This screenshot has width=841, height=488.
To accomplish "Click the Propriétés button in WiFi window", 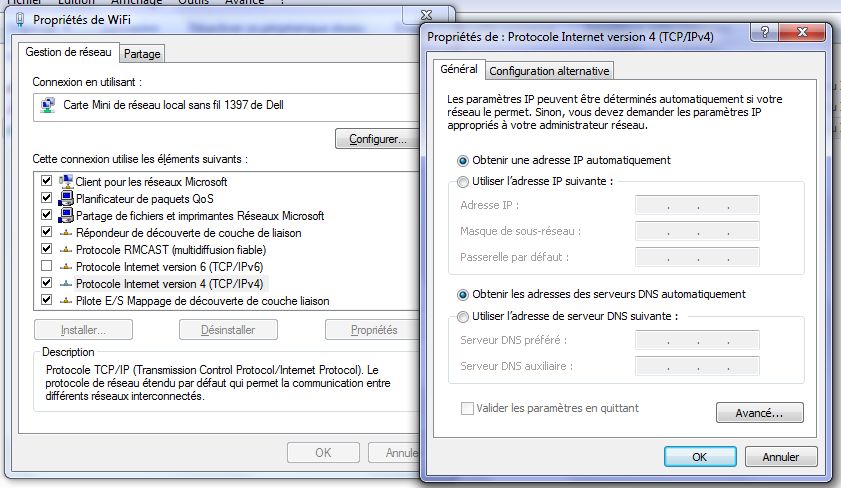I will point(373,330).
